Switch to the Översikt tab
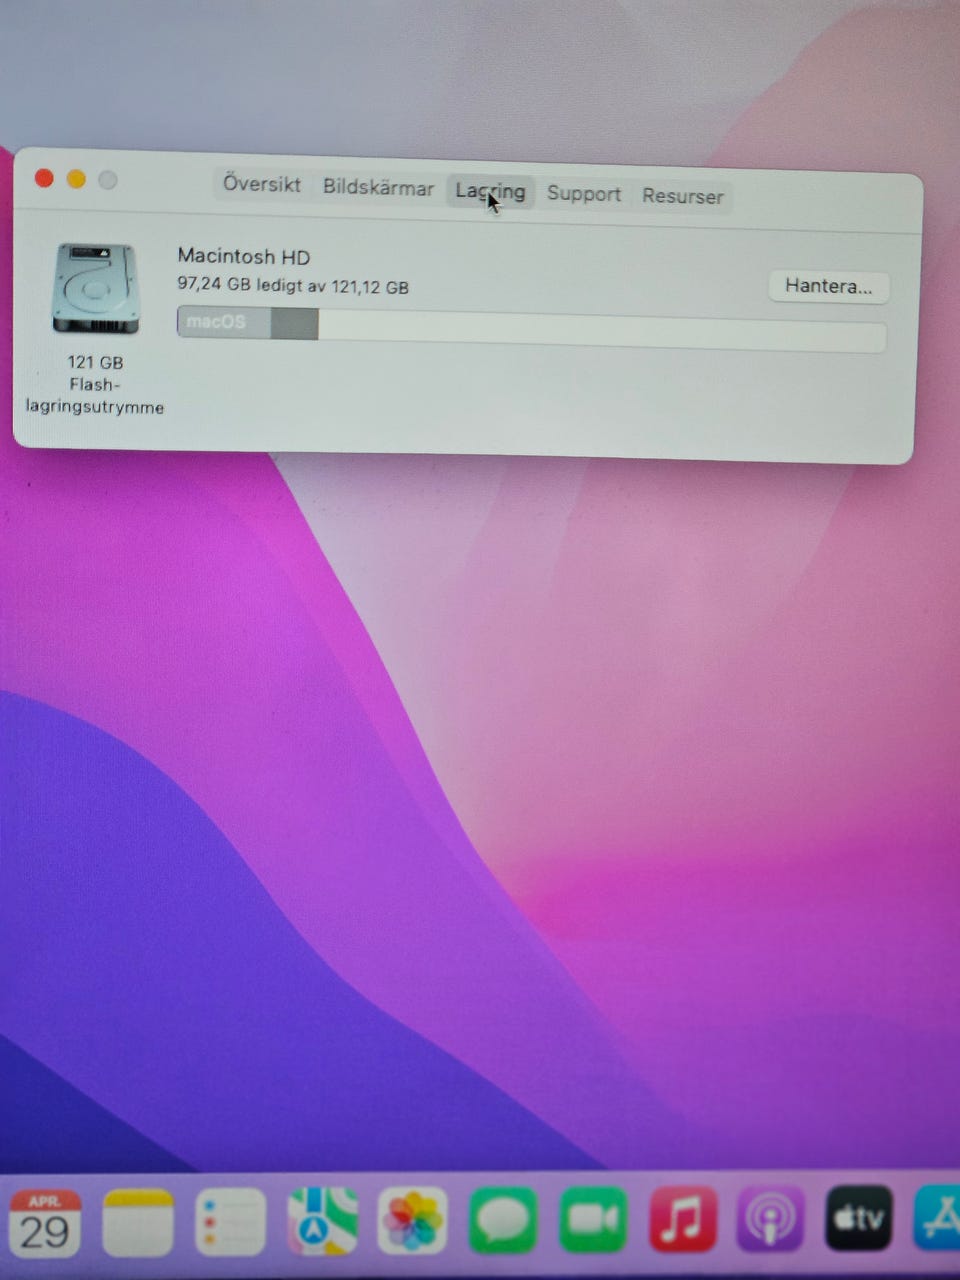The image size is (960, 1280). (x=262, y=184)
